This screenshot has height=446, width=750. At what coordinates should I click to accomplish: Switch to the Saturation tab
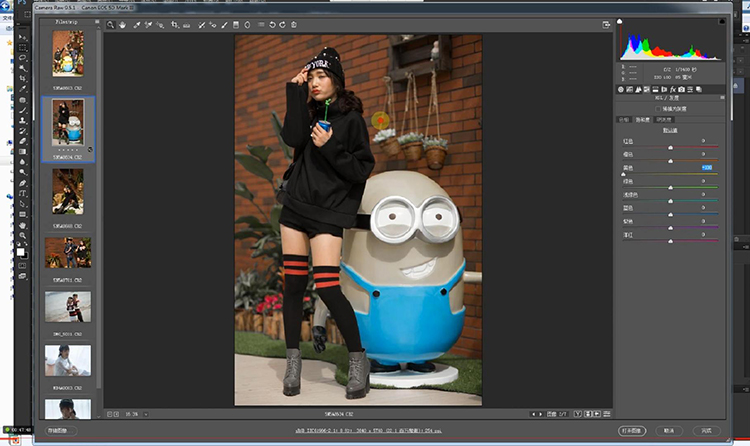pyautogui.click(x=642, y=120)
